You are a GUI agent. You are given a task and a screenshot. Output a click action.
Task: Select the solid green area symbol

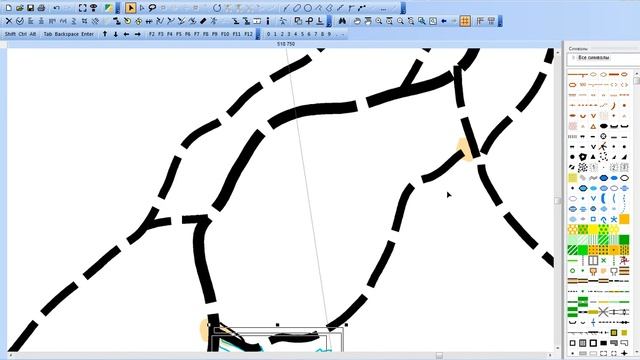tap(624, 240)
